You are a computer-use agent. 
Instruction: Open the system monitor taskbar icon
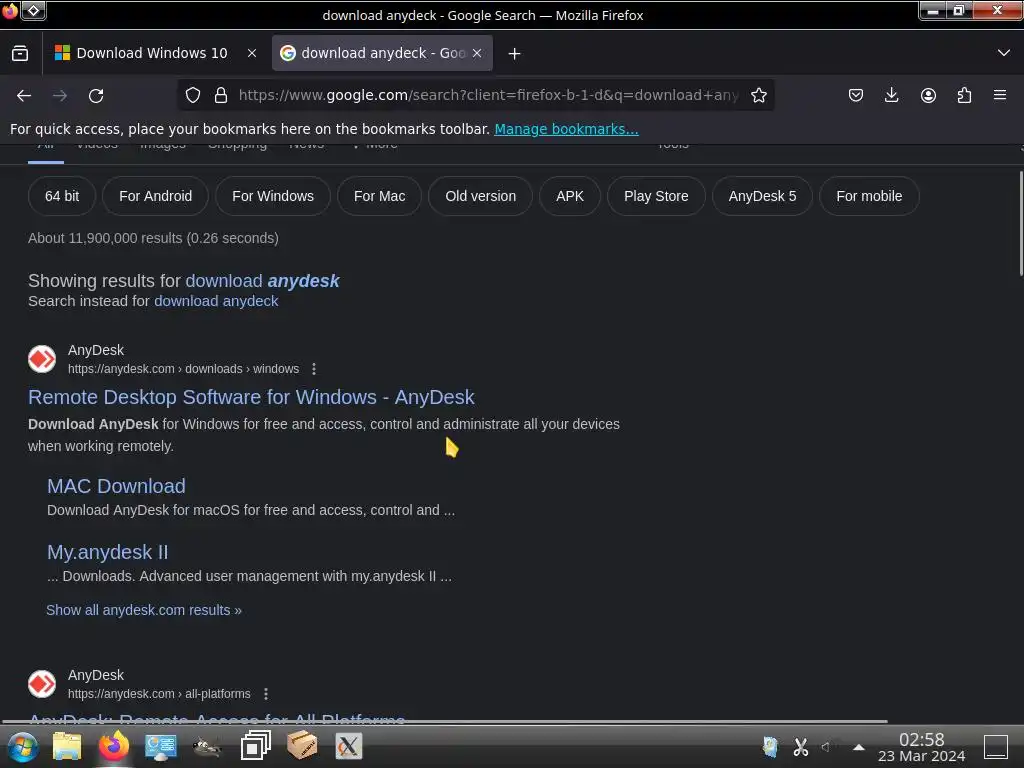(x=161, y=746)
